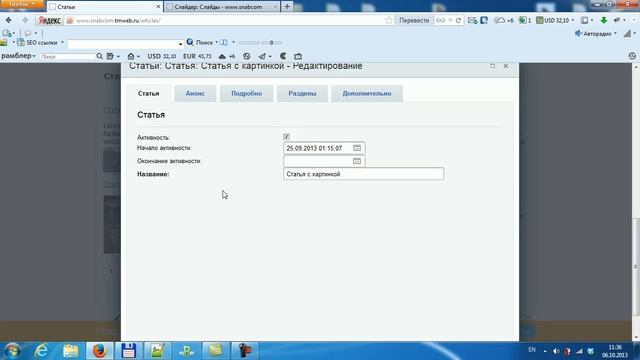Expand the Авторадио station dropdown arrow
Screen dimensions: 640x360
[x=615, y=33]
